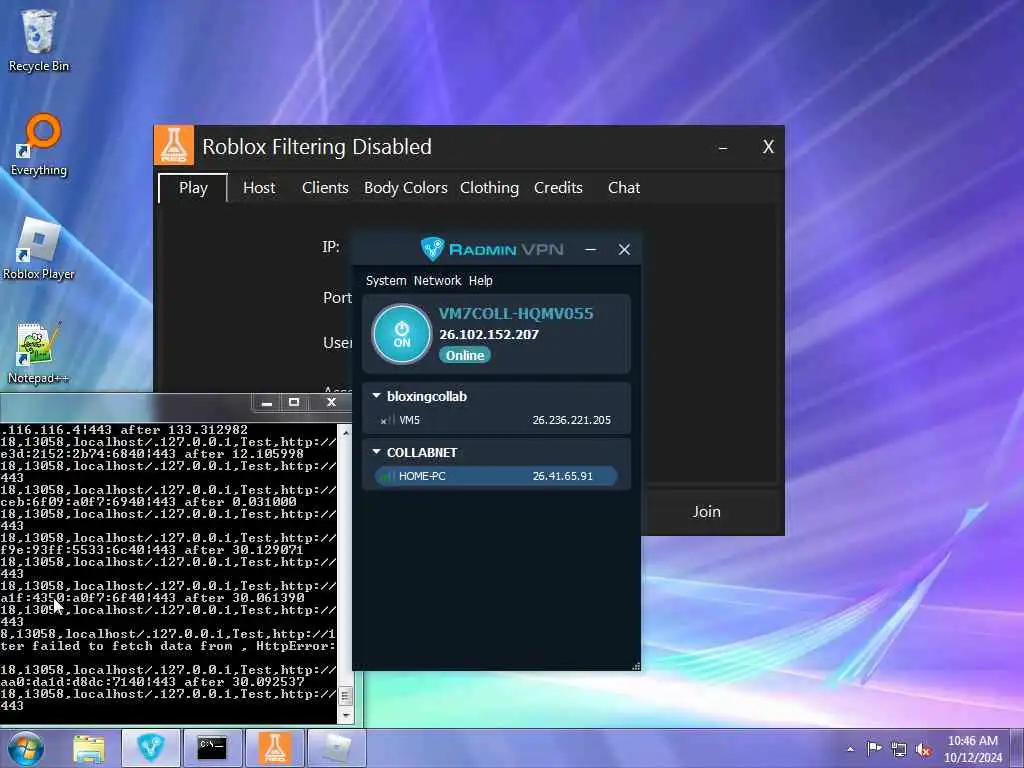This screenshot has width=1024, height=768.
Task: Open the Everything search desktop shortcut
Action: (x=39, y=145)
